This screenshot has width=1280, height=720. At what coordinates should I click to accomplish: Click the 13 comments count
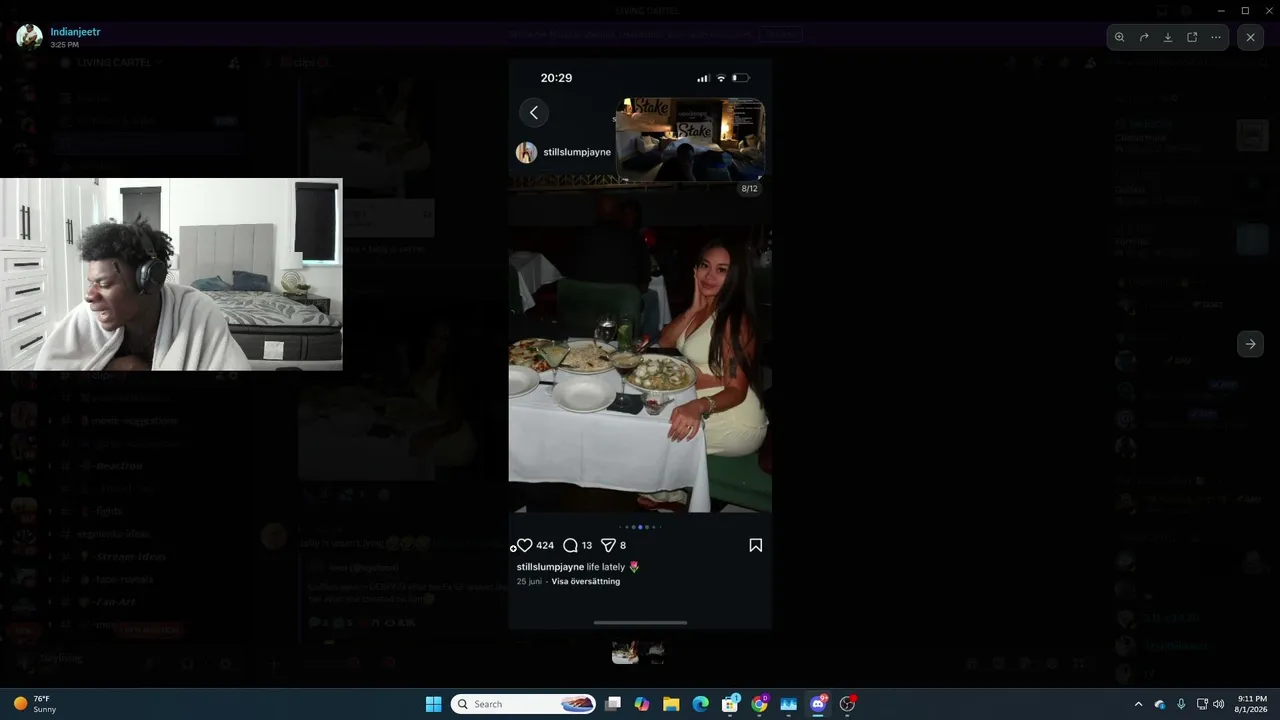pyautogui.click(x=586, y=545)
